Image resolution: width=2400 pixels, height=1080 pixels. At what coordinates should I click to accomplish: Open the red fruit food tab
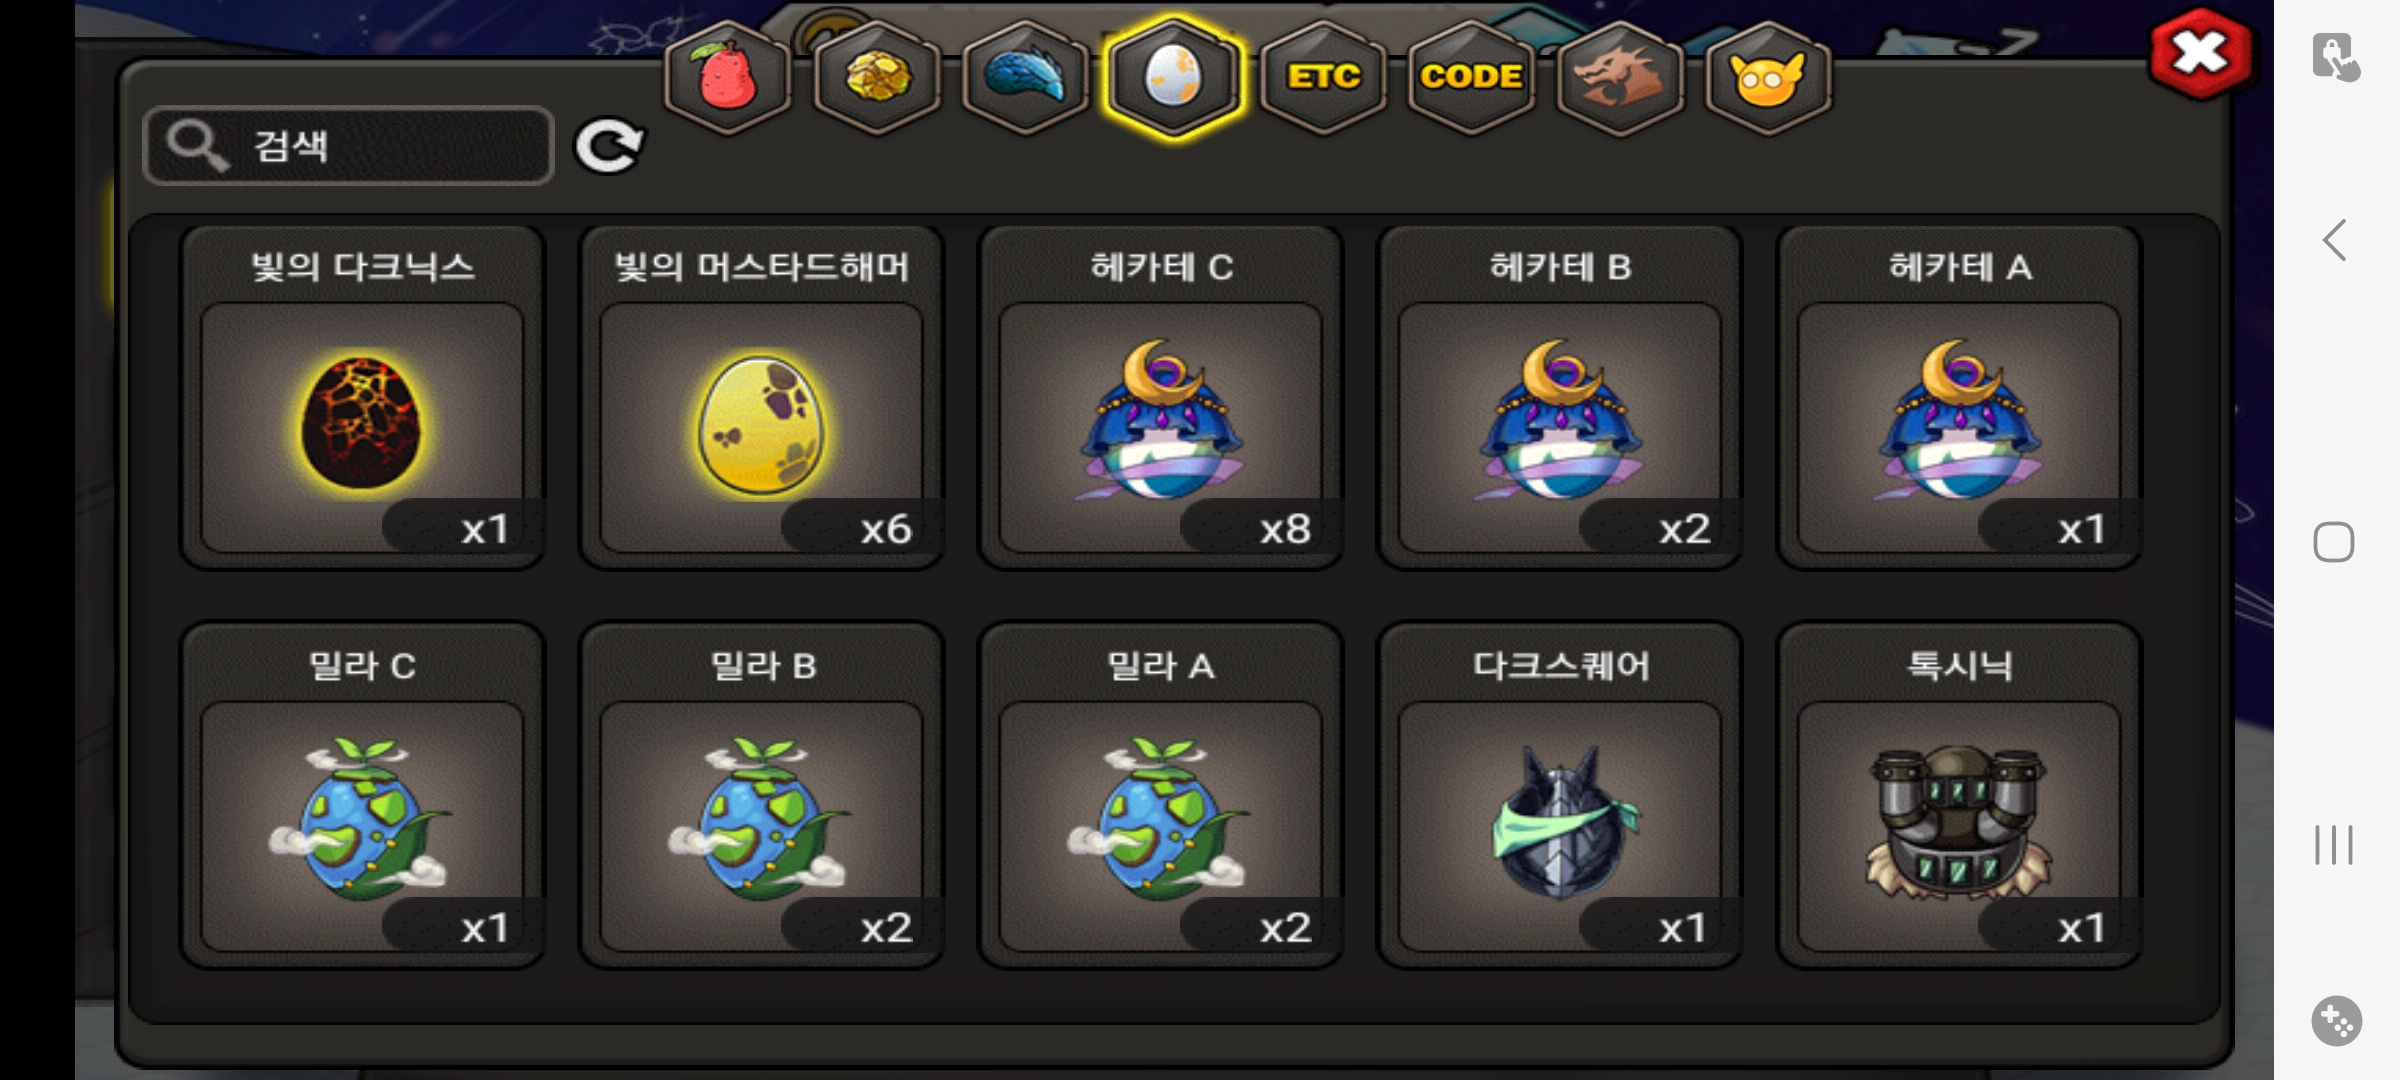tap(728, 78)
